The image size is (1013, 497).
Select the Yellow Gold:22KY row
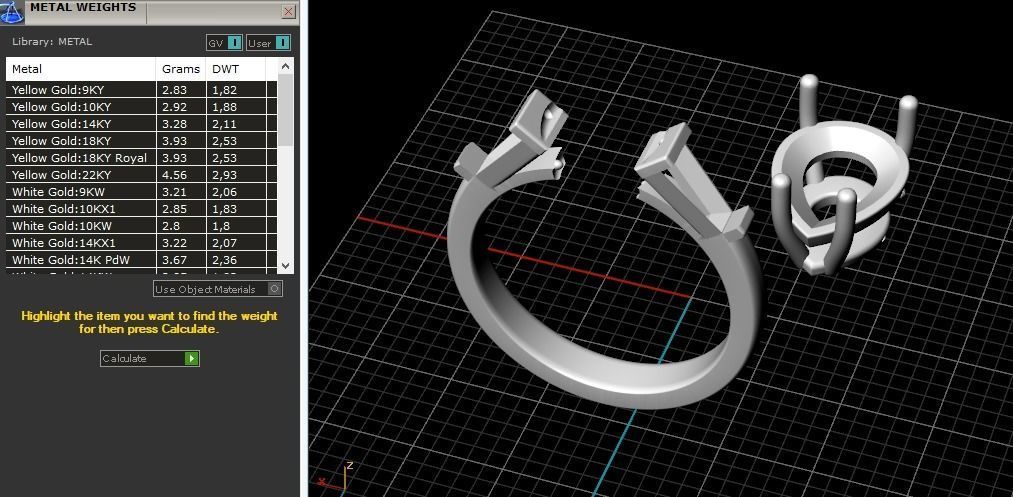(x=142, y=174)
